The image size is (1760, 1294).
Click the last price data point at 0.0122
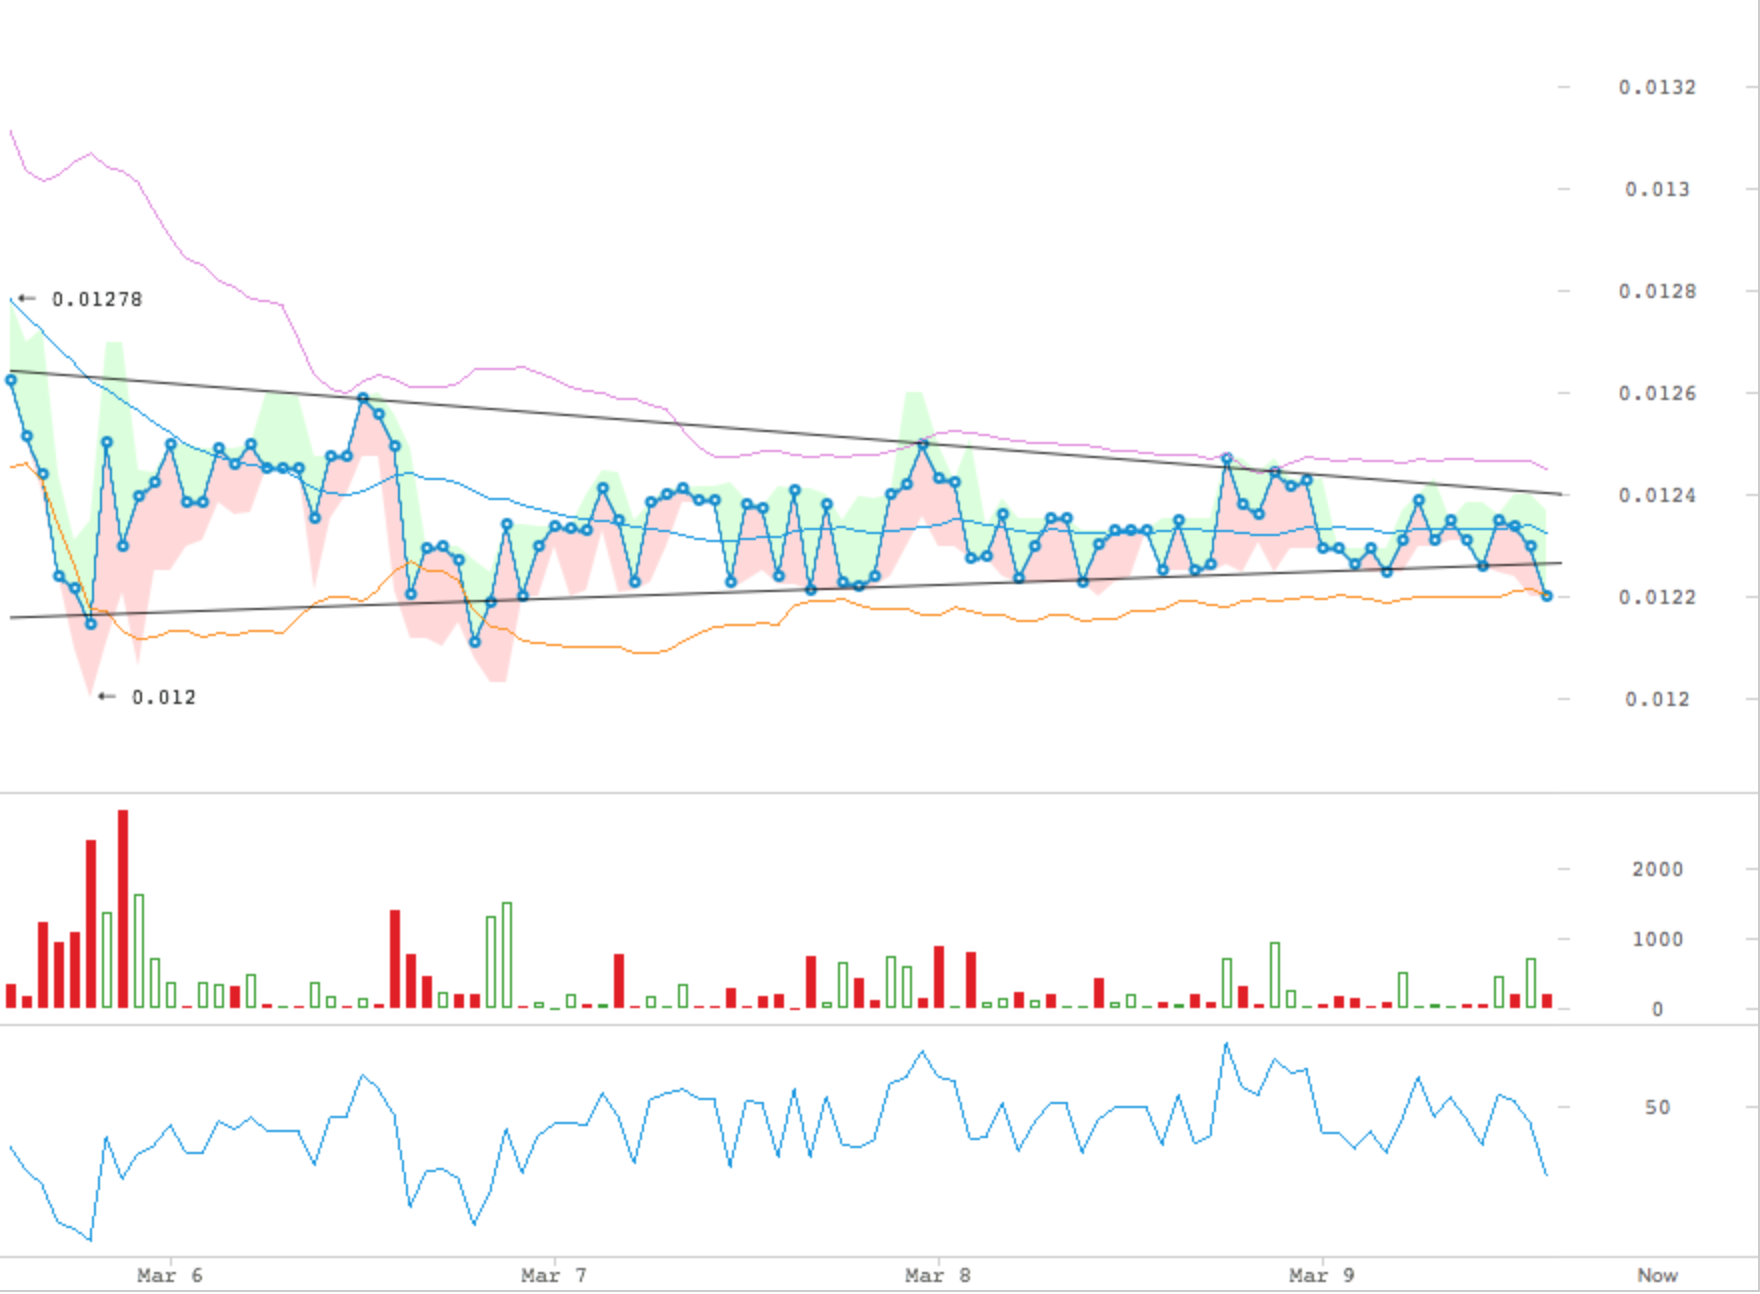pyautogui.click(x=1547, y=596)
